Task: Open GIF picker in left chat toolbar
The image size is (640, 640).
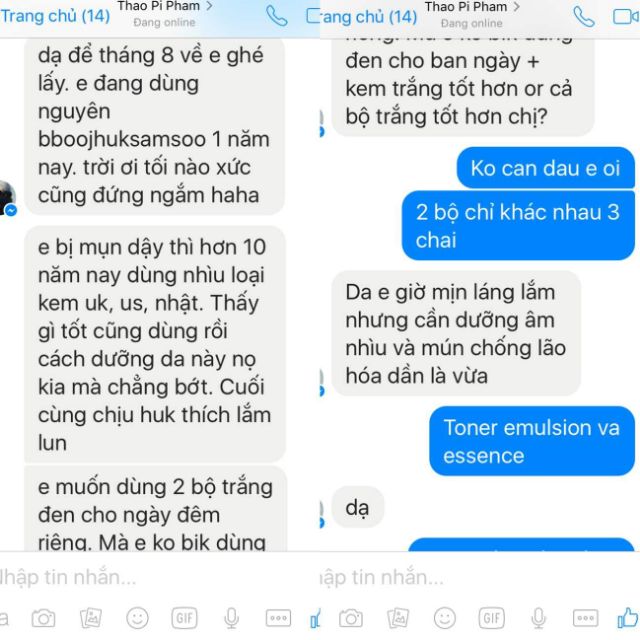Action: (184, 618)
